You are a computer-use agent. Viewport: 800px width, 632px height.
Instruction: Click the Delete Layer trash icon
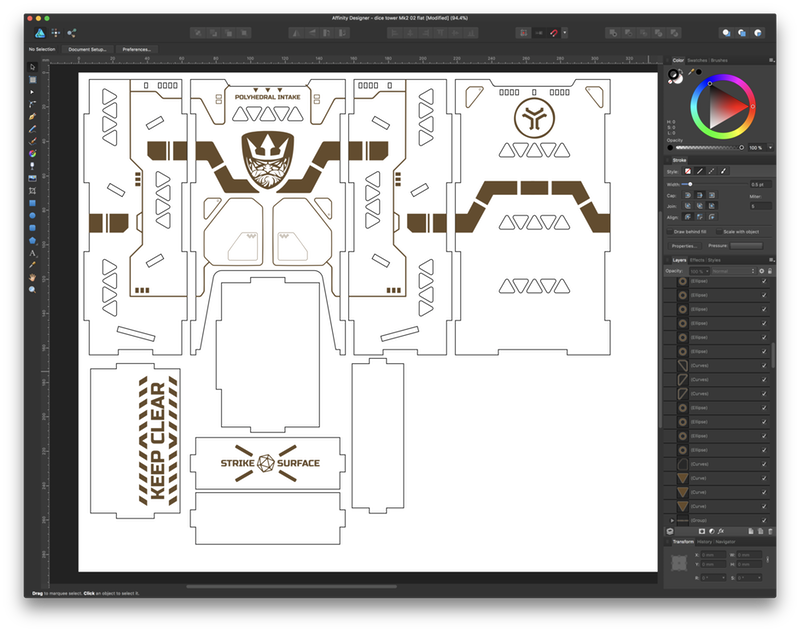coord(770,532)
